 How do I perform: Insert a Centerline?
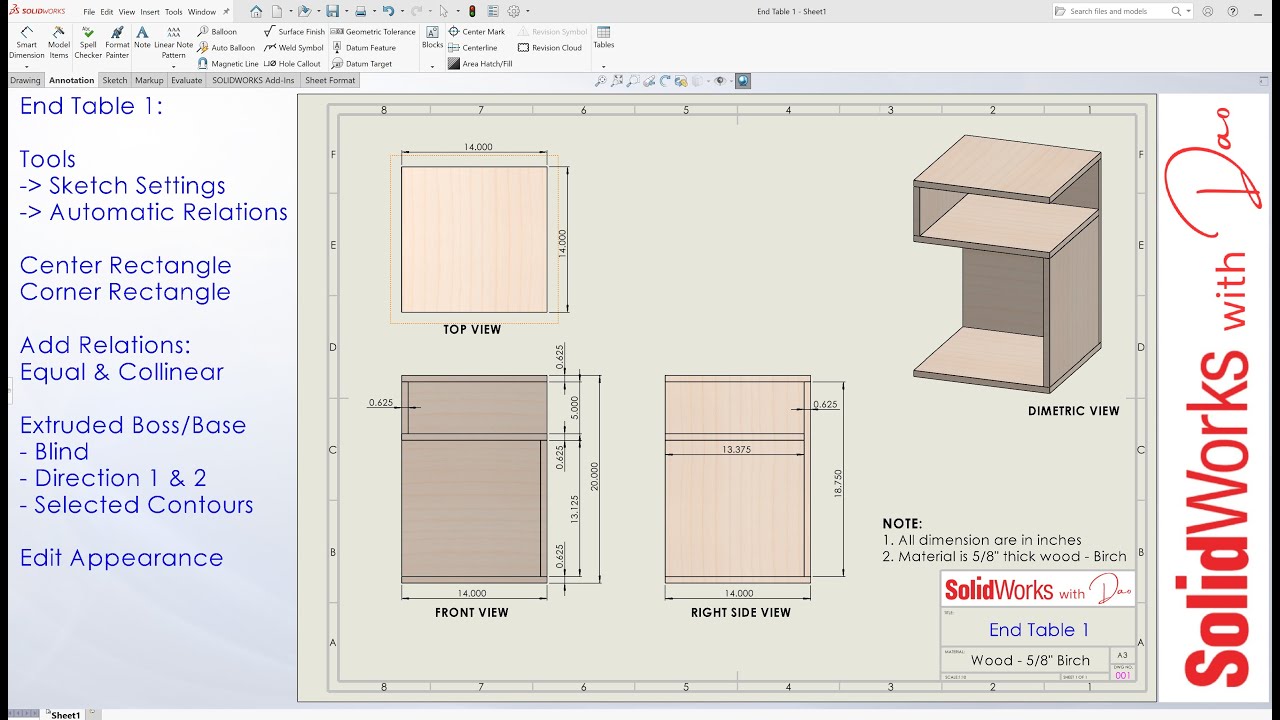tap(473, 48)
